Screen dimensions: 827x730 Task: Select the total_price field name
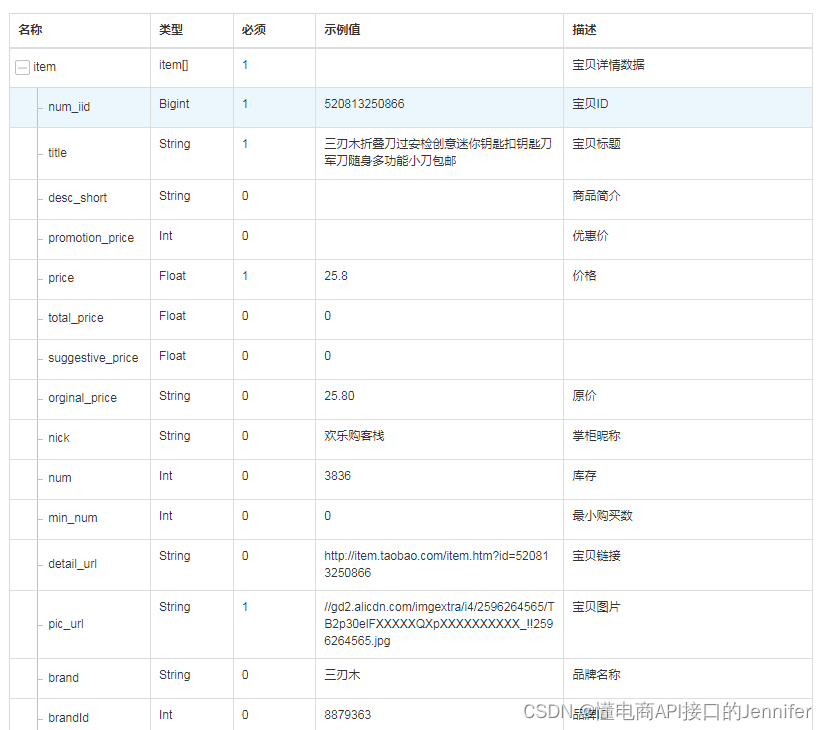point(76,318)
